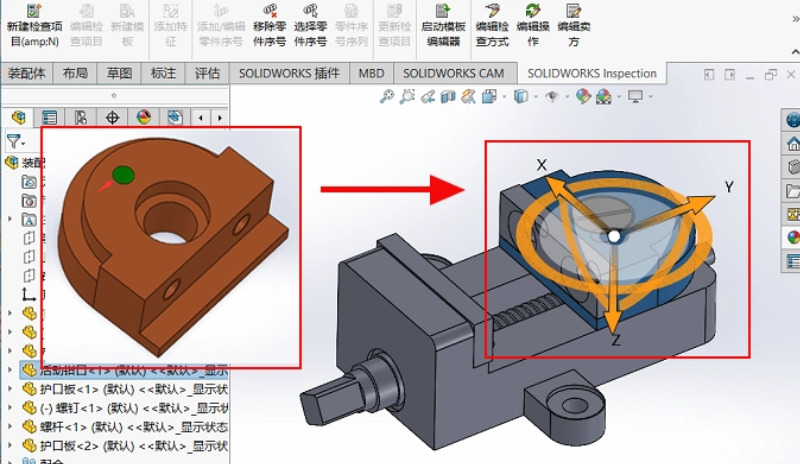Screen dimensions: 800x464
Task: Switch to the 草图 tab
Action: (119, 74)
